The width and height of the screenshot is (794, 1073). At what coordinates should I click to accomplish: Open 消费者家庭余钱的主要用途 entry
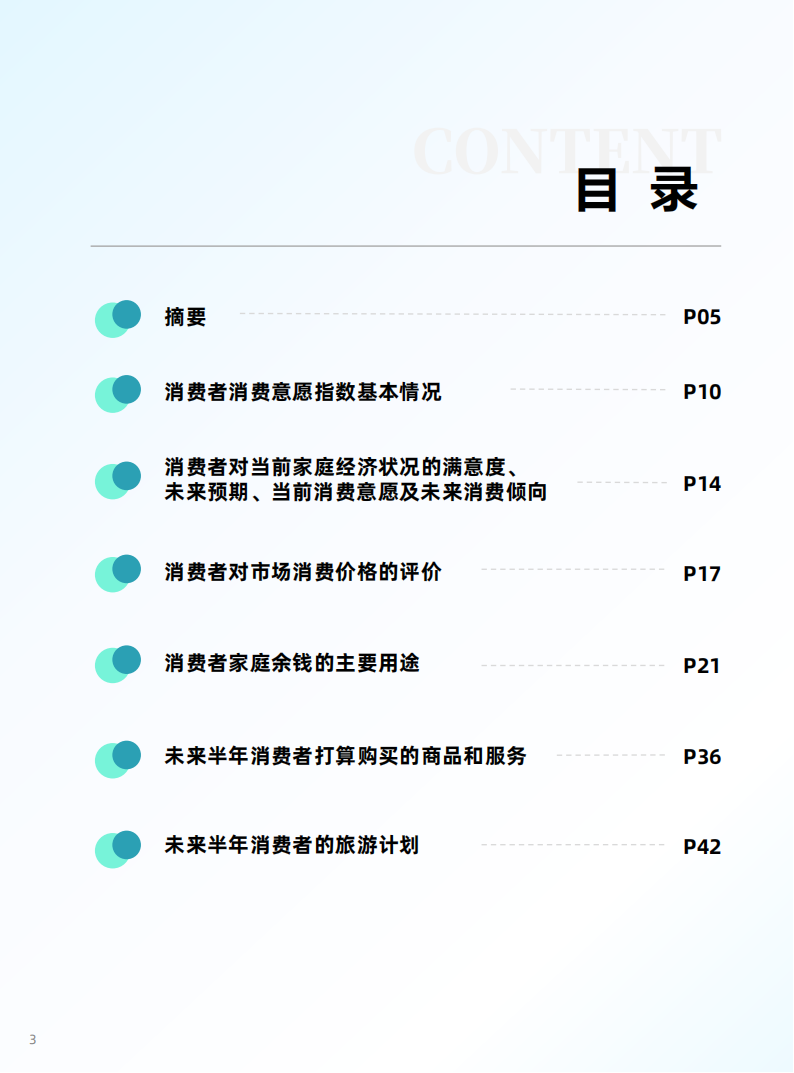click(292, 663)
